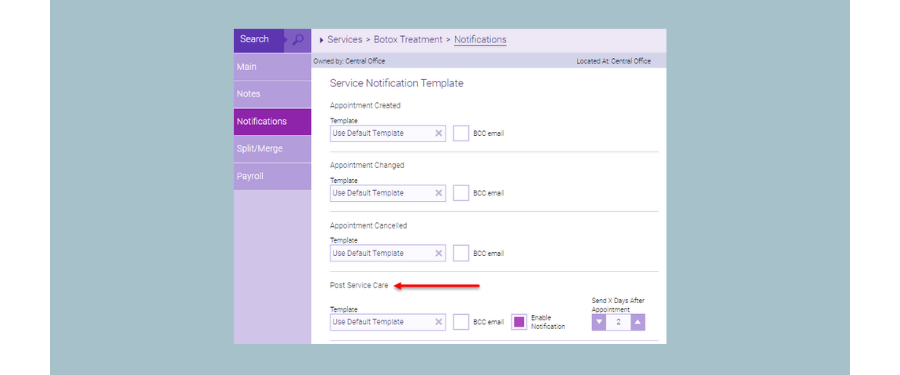This screenshot has width=900, height=375.
Task: Clear the Appointment Cancelled template field
Action: click(x=439, y=253)
